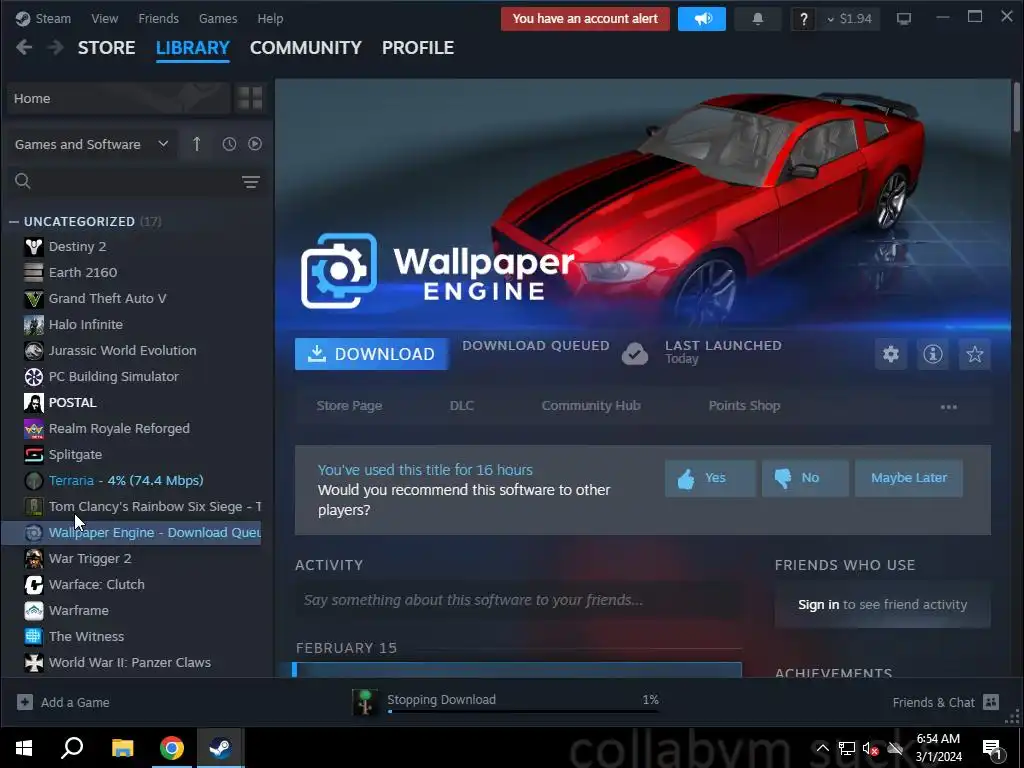Open the notifications bell

758,19
